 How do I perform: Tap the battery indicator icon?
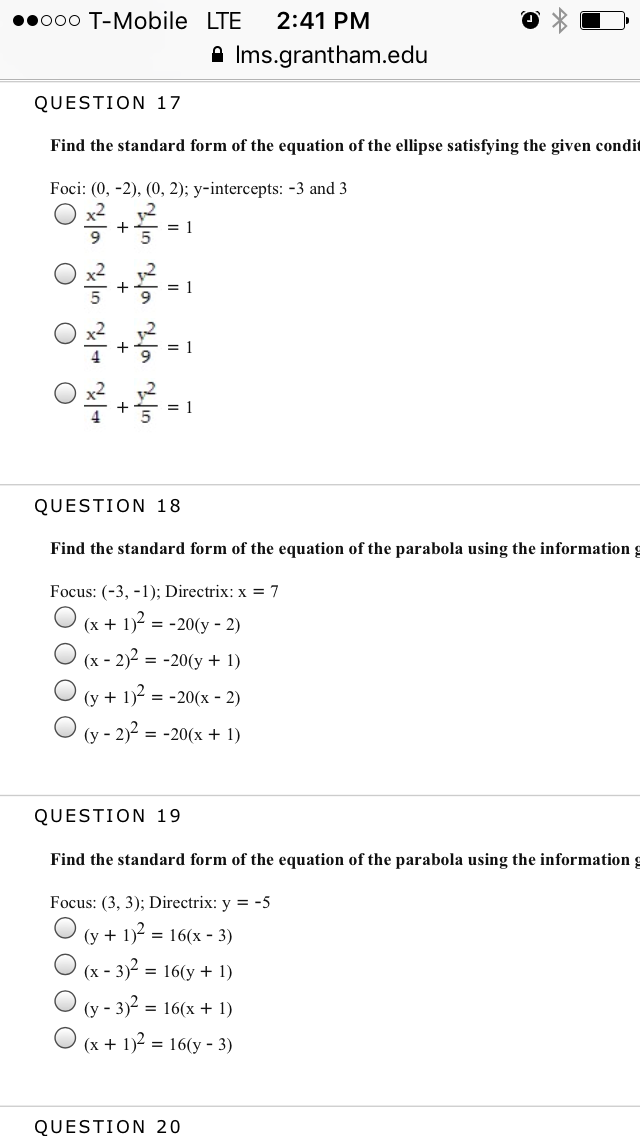[604, 20]
